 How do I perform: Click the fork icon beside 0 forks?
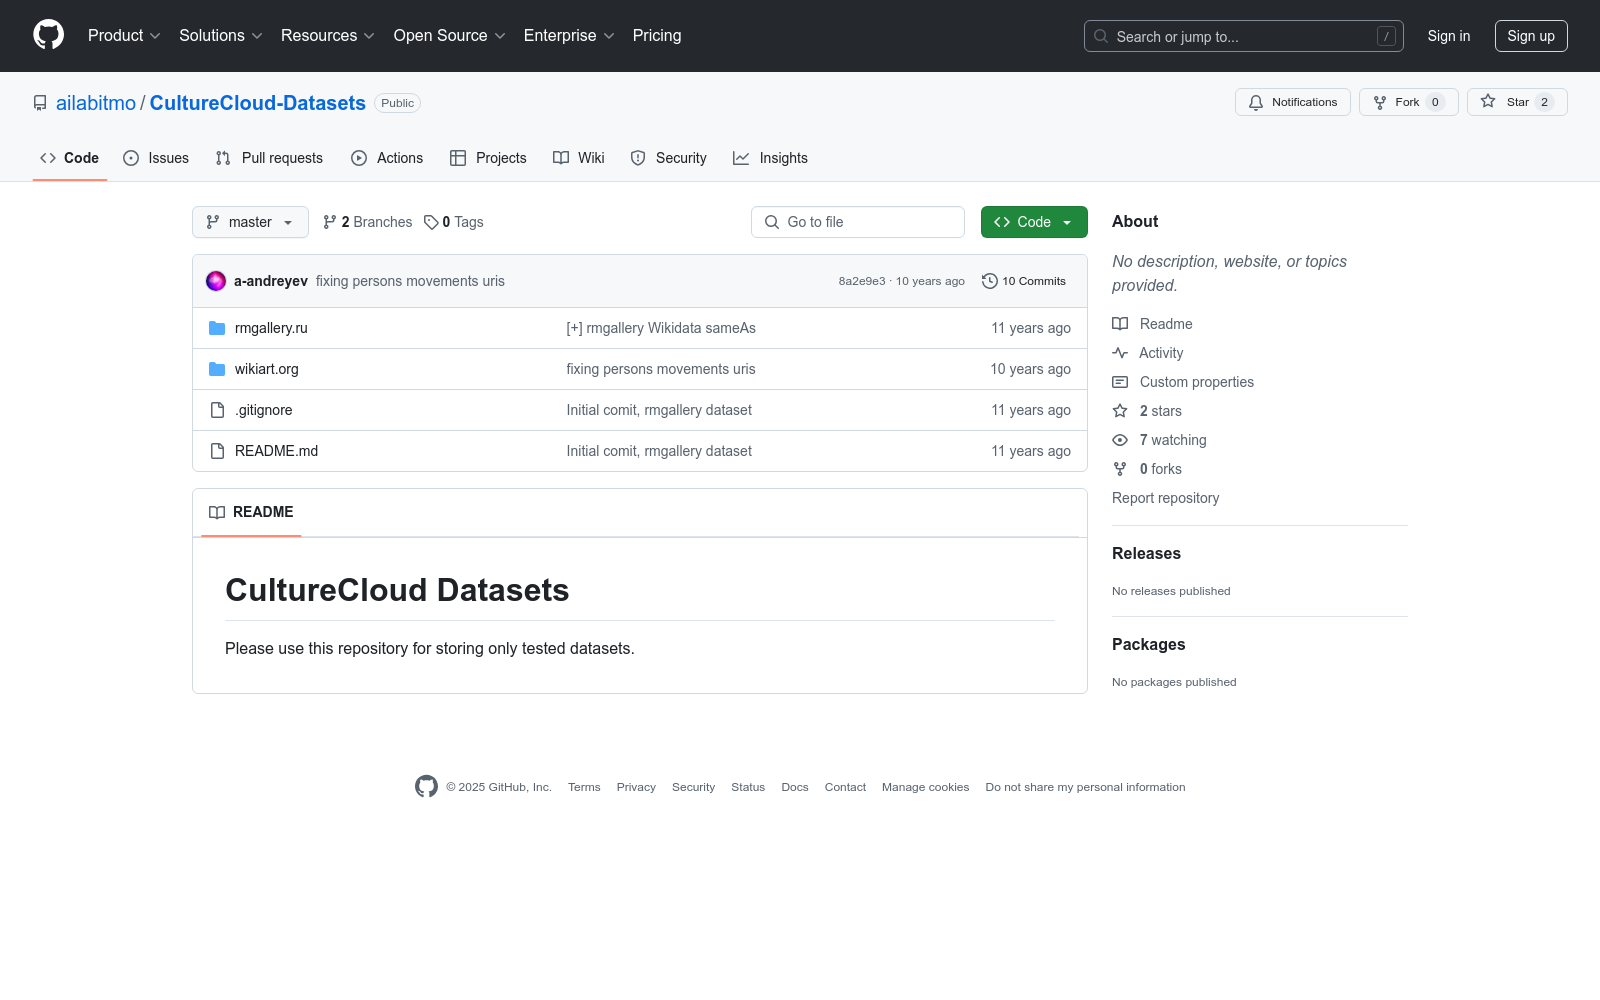click(x=1120, y=469)
